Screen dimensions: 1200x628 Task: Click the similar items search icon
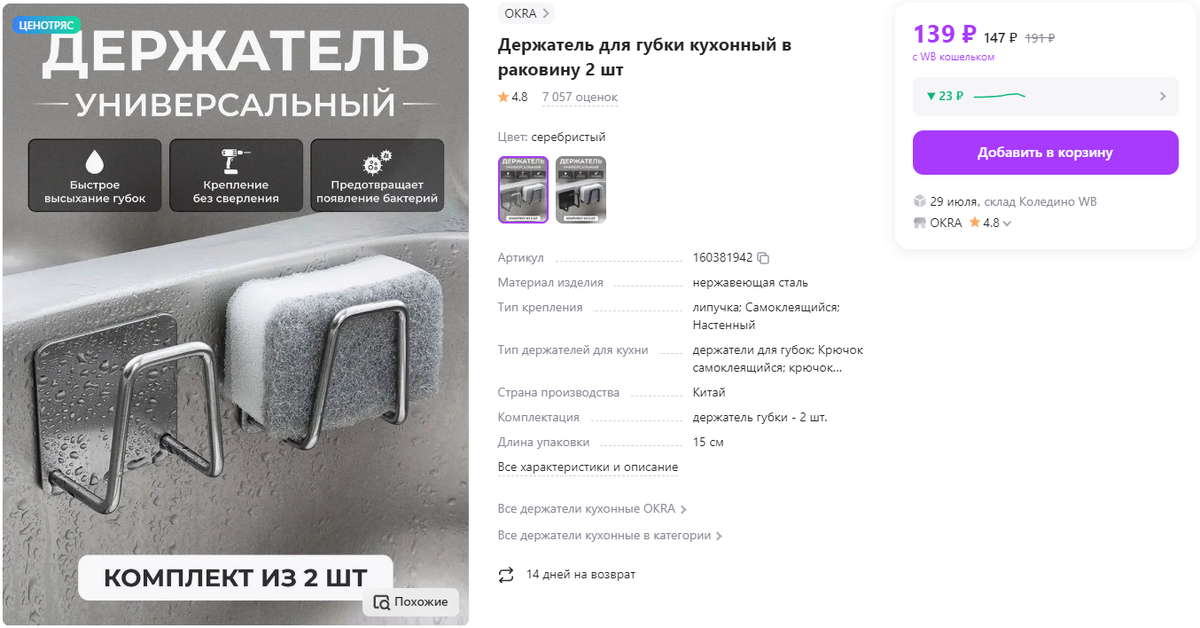381,602
